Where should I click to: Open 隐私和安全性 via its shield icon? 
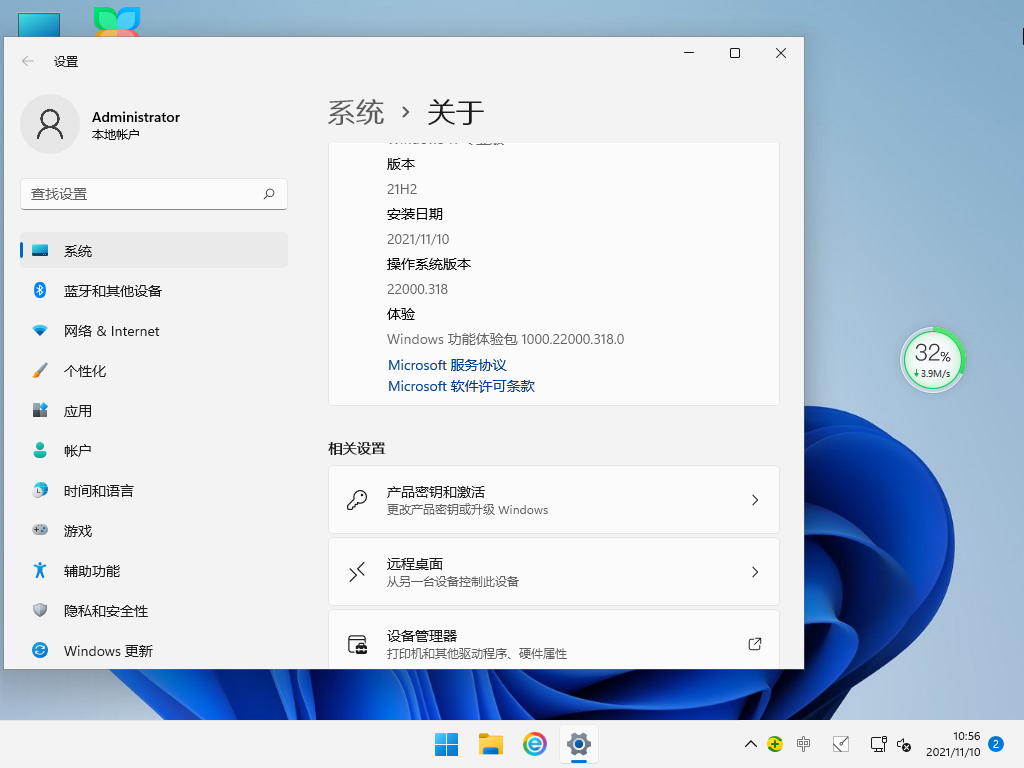(x=40, y=611)
